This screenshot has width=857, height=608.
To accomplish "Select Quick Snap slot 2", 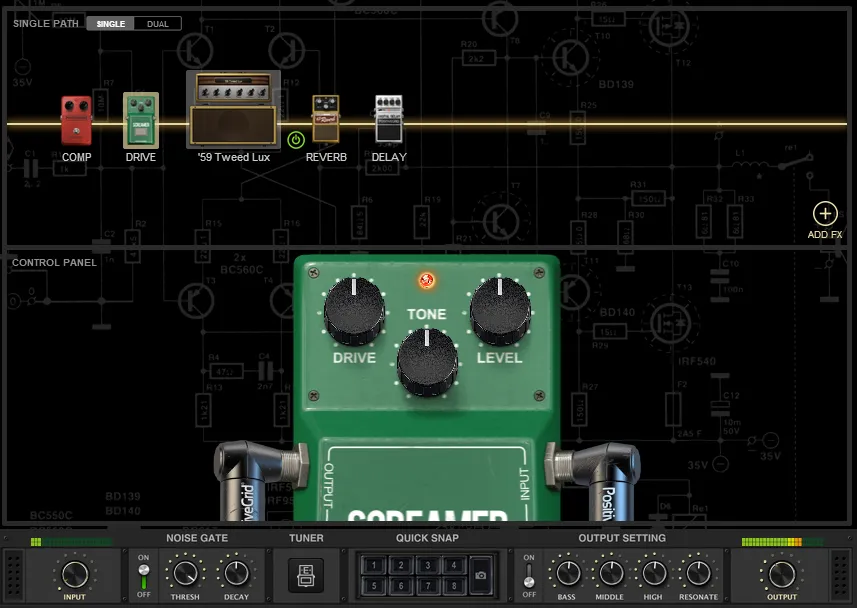I will point(401,565).
